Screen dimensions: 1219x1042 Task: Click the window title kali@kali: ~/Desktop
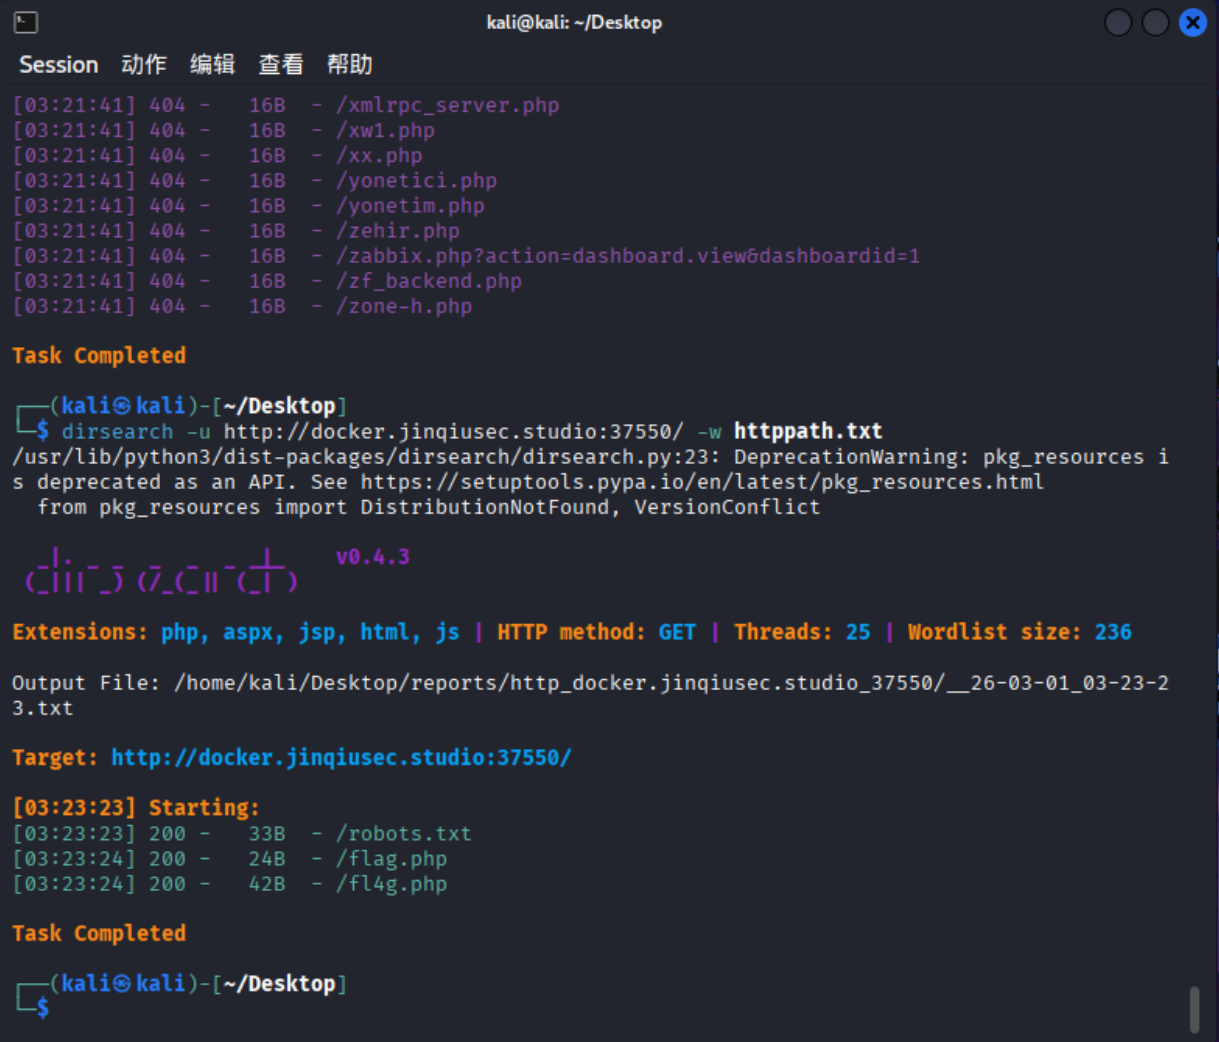[x=574, y=22]
